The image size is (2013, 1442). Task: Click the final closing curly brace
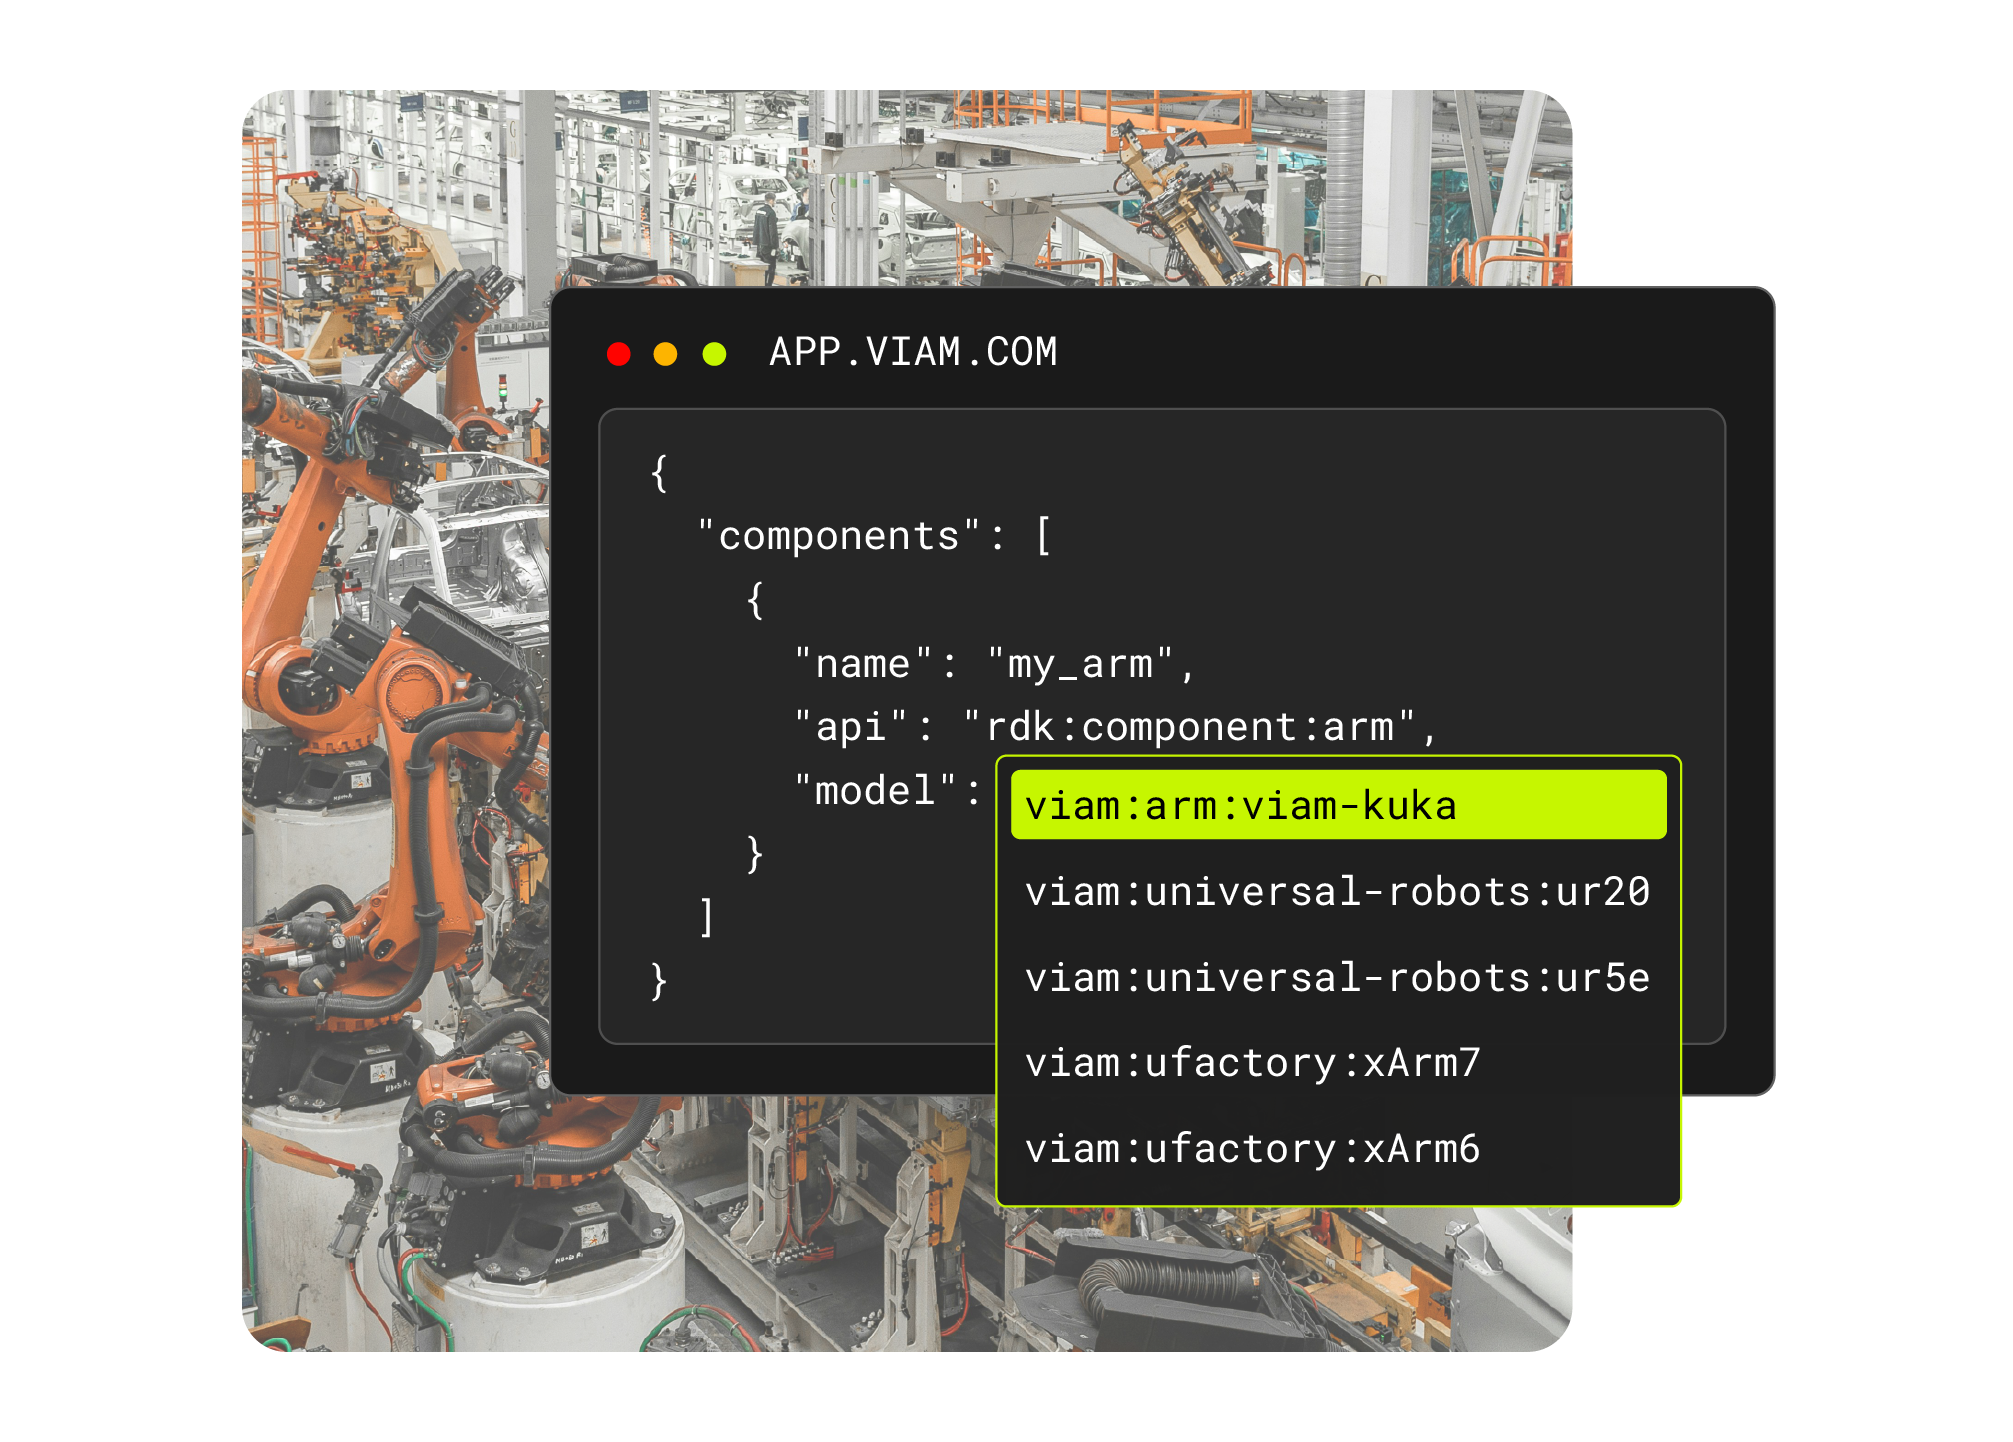[x=658, y=981]
